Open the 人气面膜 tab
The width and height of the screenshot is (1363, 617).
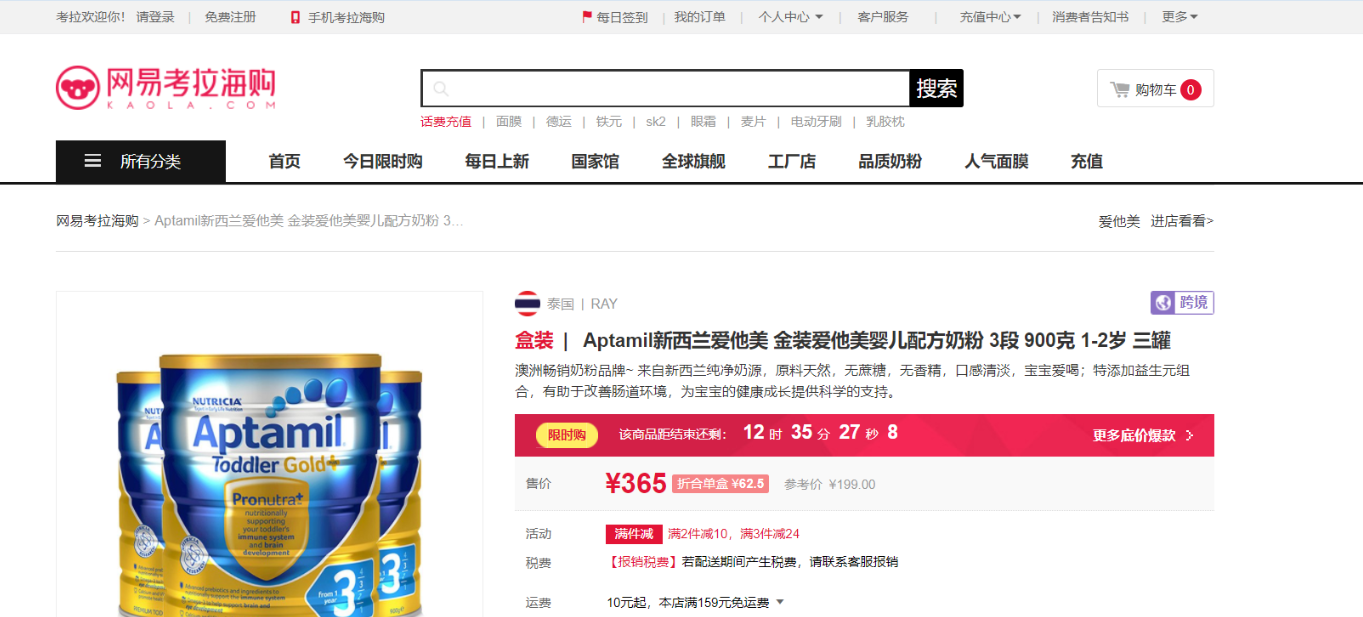coord(996,161)
